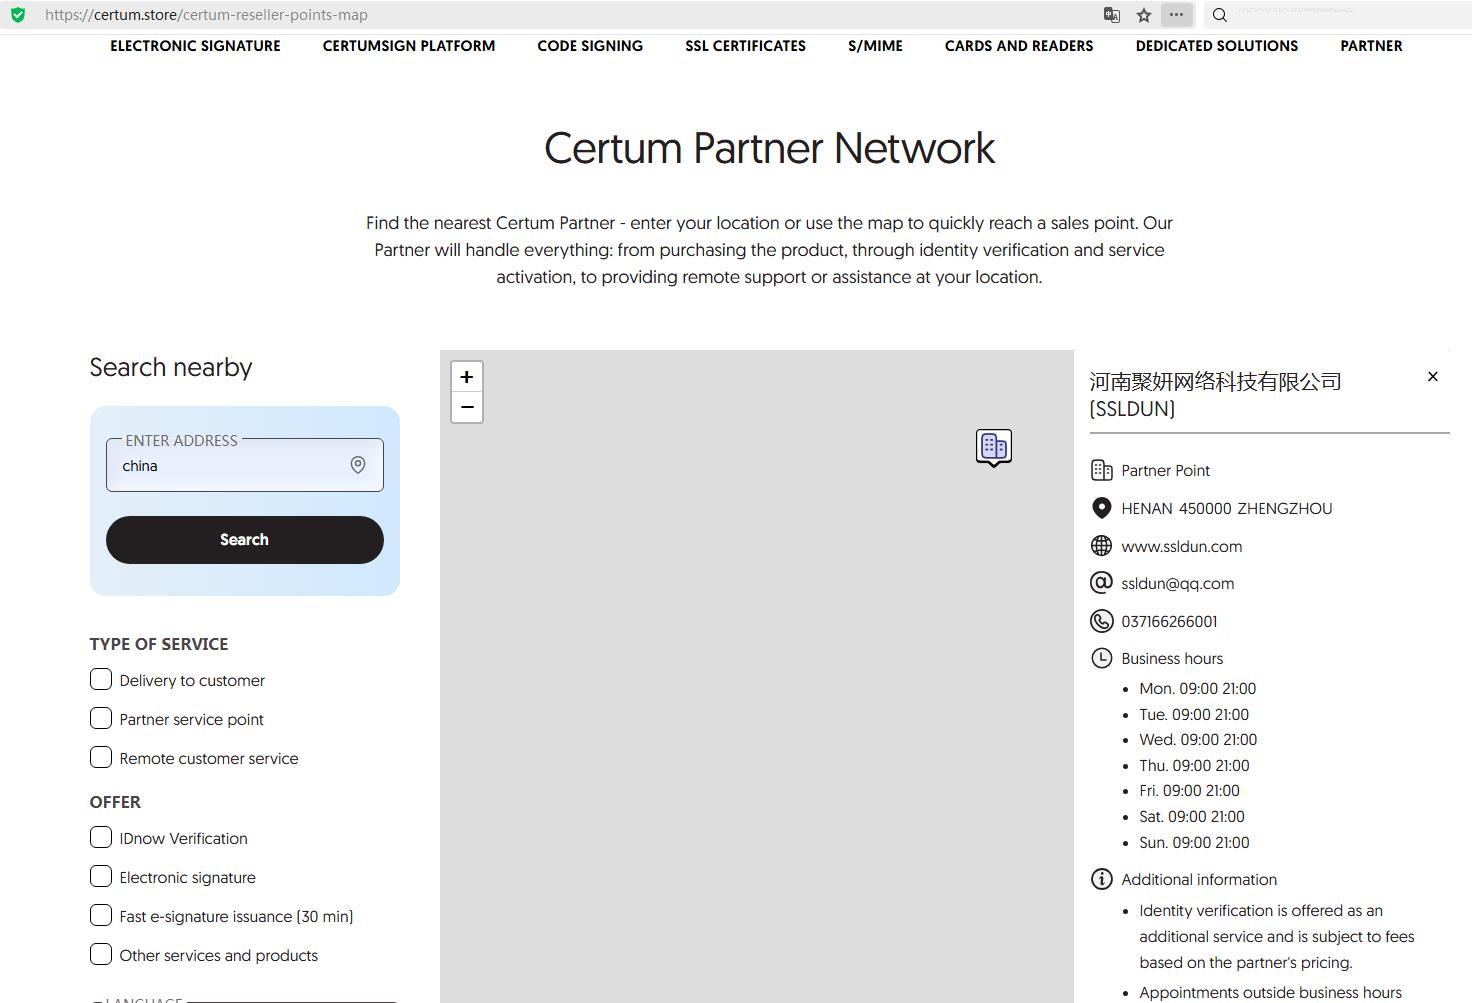The width and height of the screenshot is (1472, 1003).
Task: Select the partner building marker on map
Action: point(994,447)
